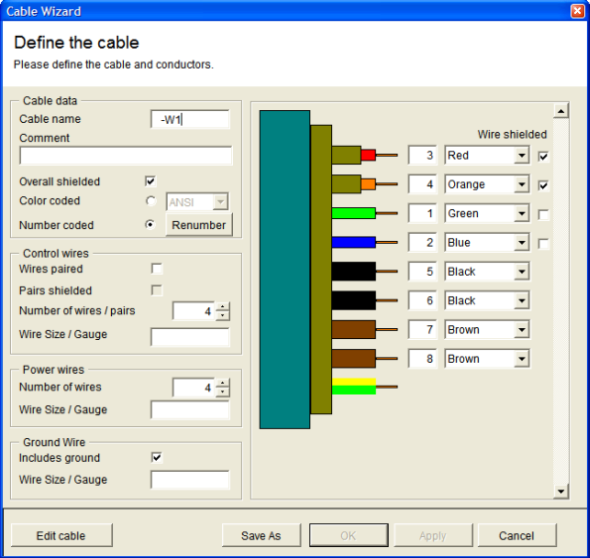The image size is (590, 558).
Task: Uncheck Includes ground checkbox
Action: click(x=157, y=458)
